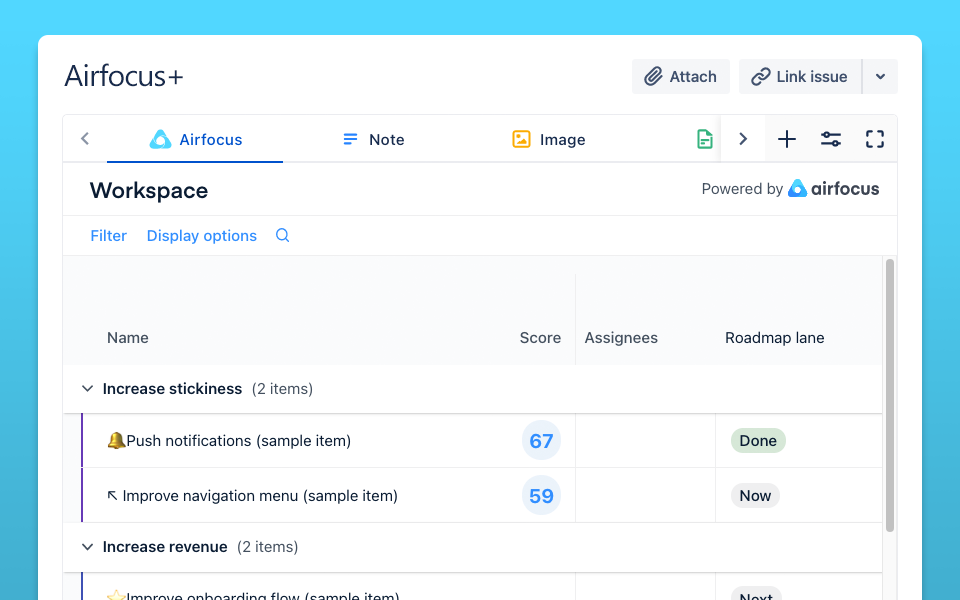Image resolution: width=960 pixels, height=600 pixels.
Task: Open Display options
Action: (x=201, y=236)
